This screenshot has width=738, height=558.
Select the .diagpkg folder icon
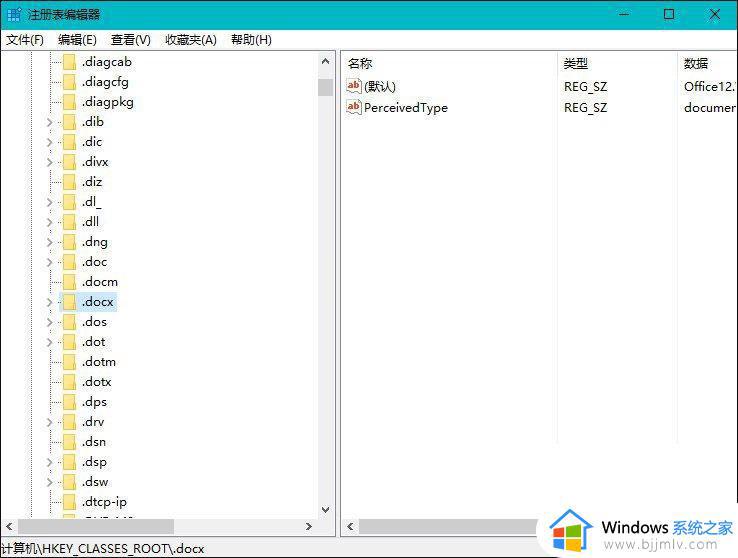70,102
